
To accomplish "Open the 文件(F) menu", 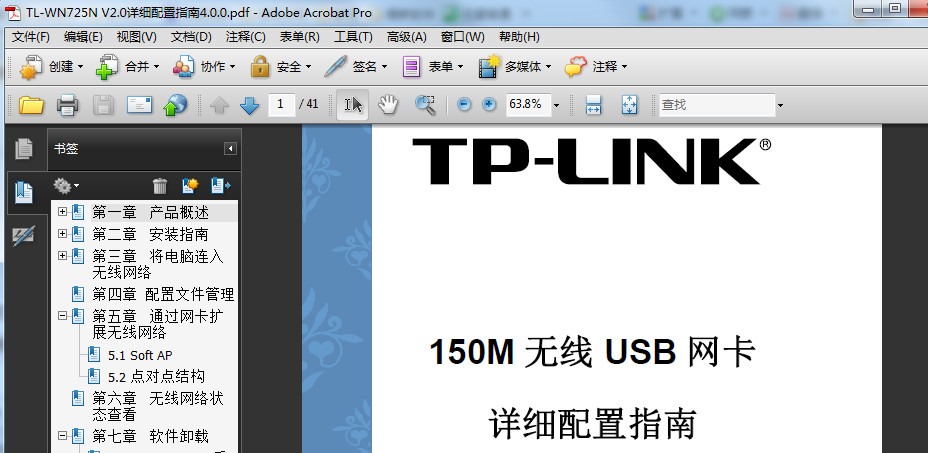I will [x=31, y=37].
